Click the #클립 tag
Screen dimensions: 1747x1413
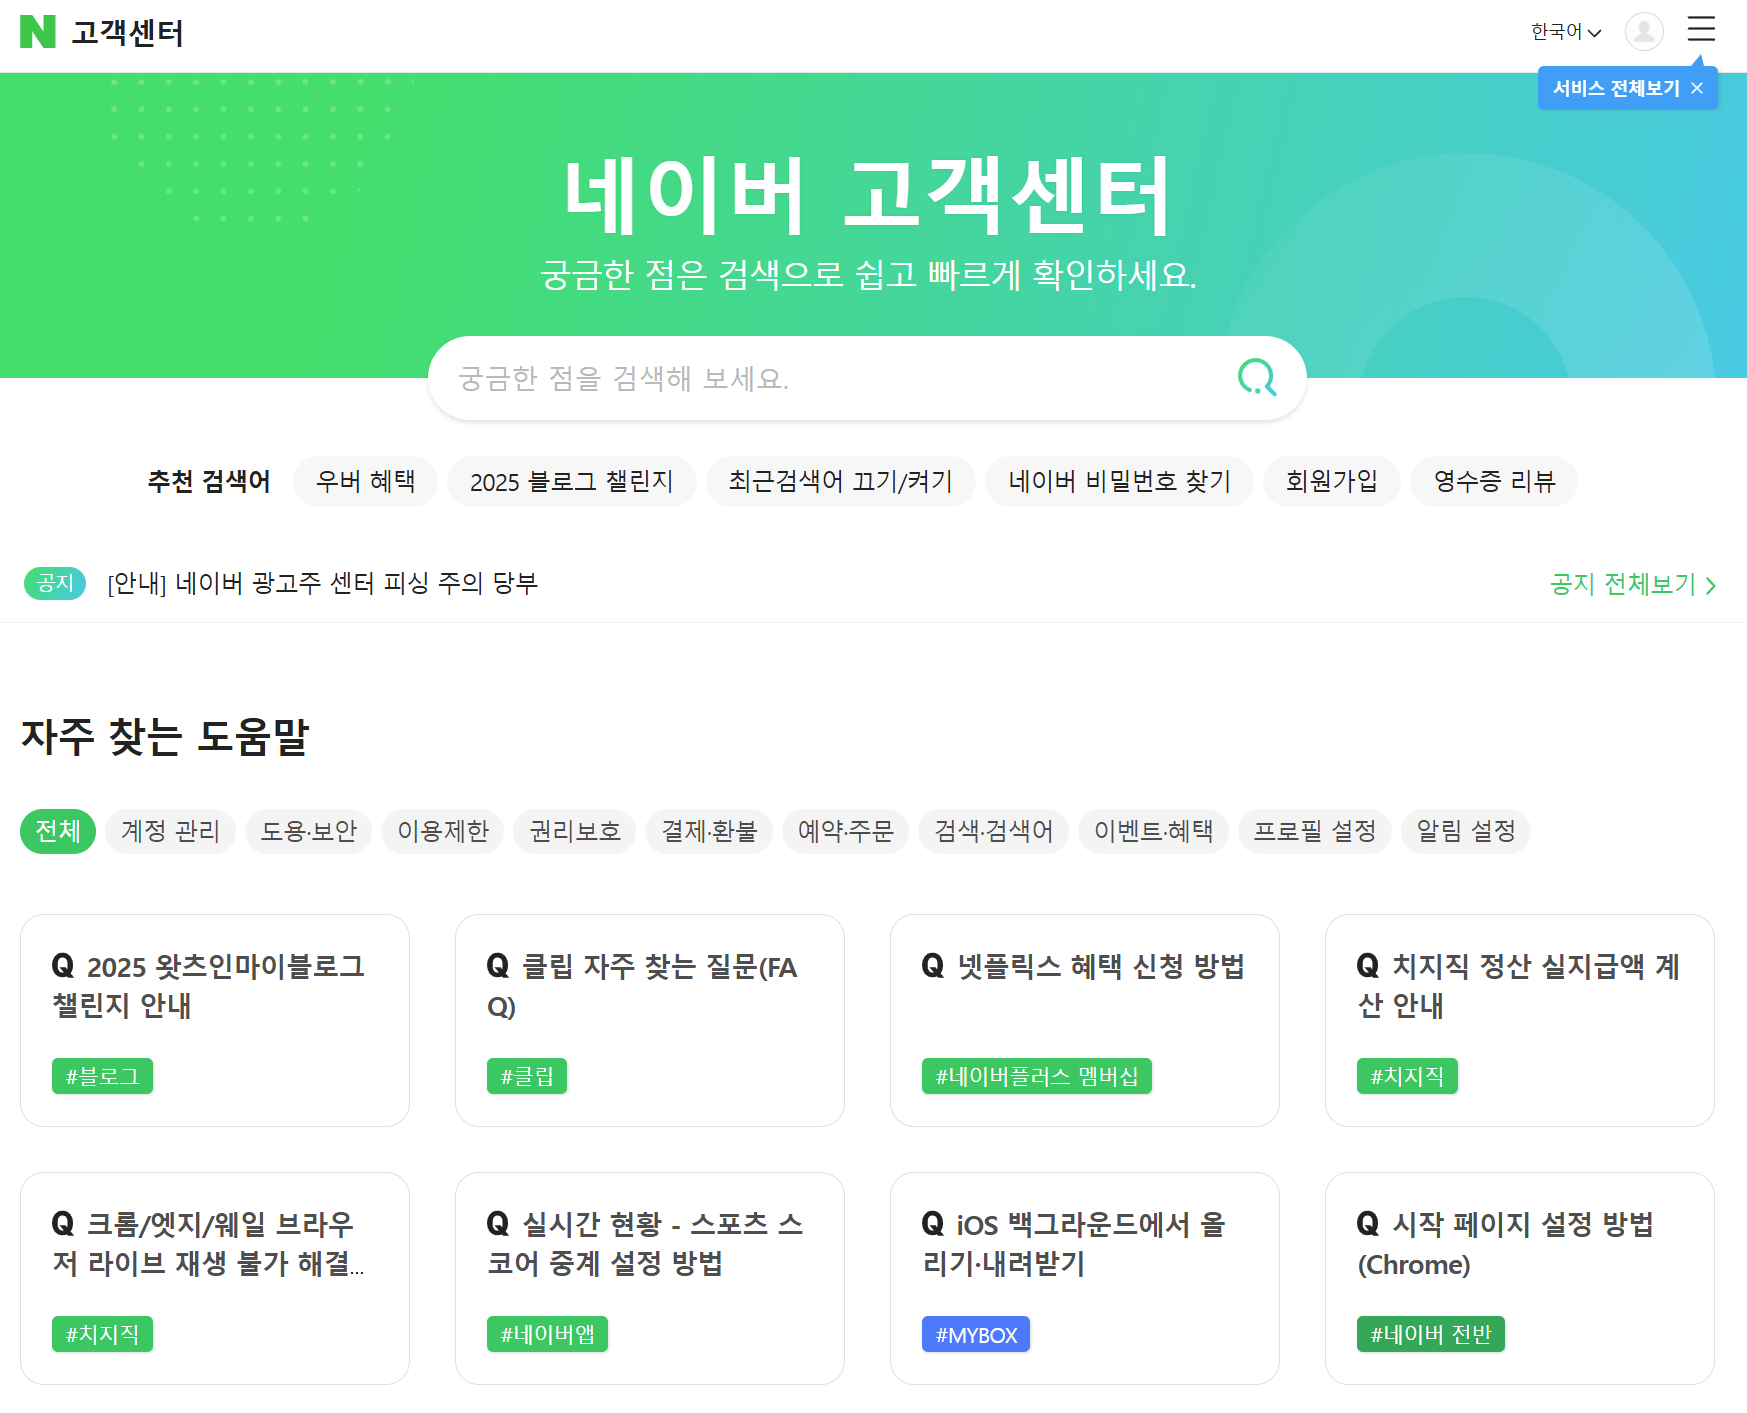(527, 1076)
